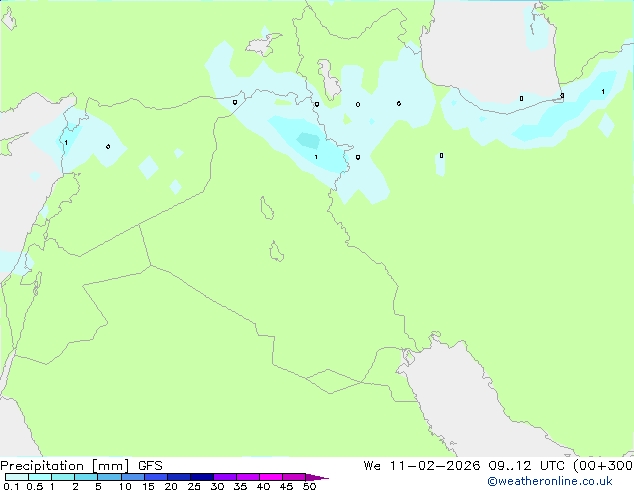Click the 5 to 10 mm legend swatch
This screenshot has height=490, width=634.
point(109,477)
